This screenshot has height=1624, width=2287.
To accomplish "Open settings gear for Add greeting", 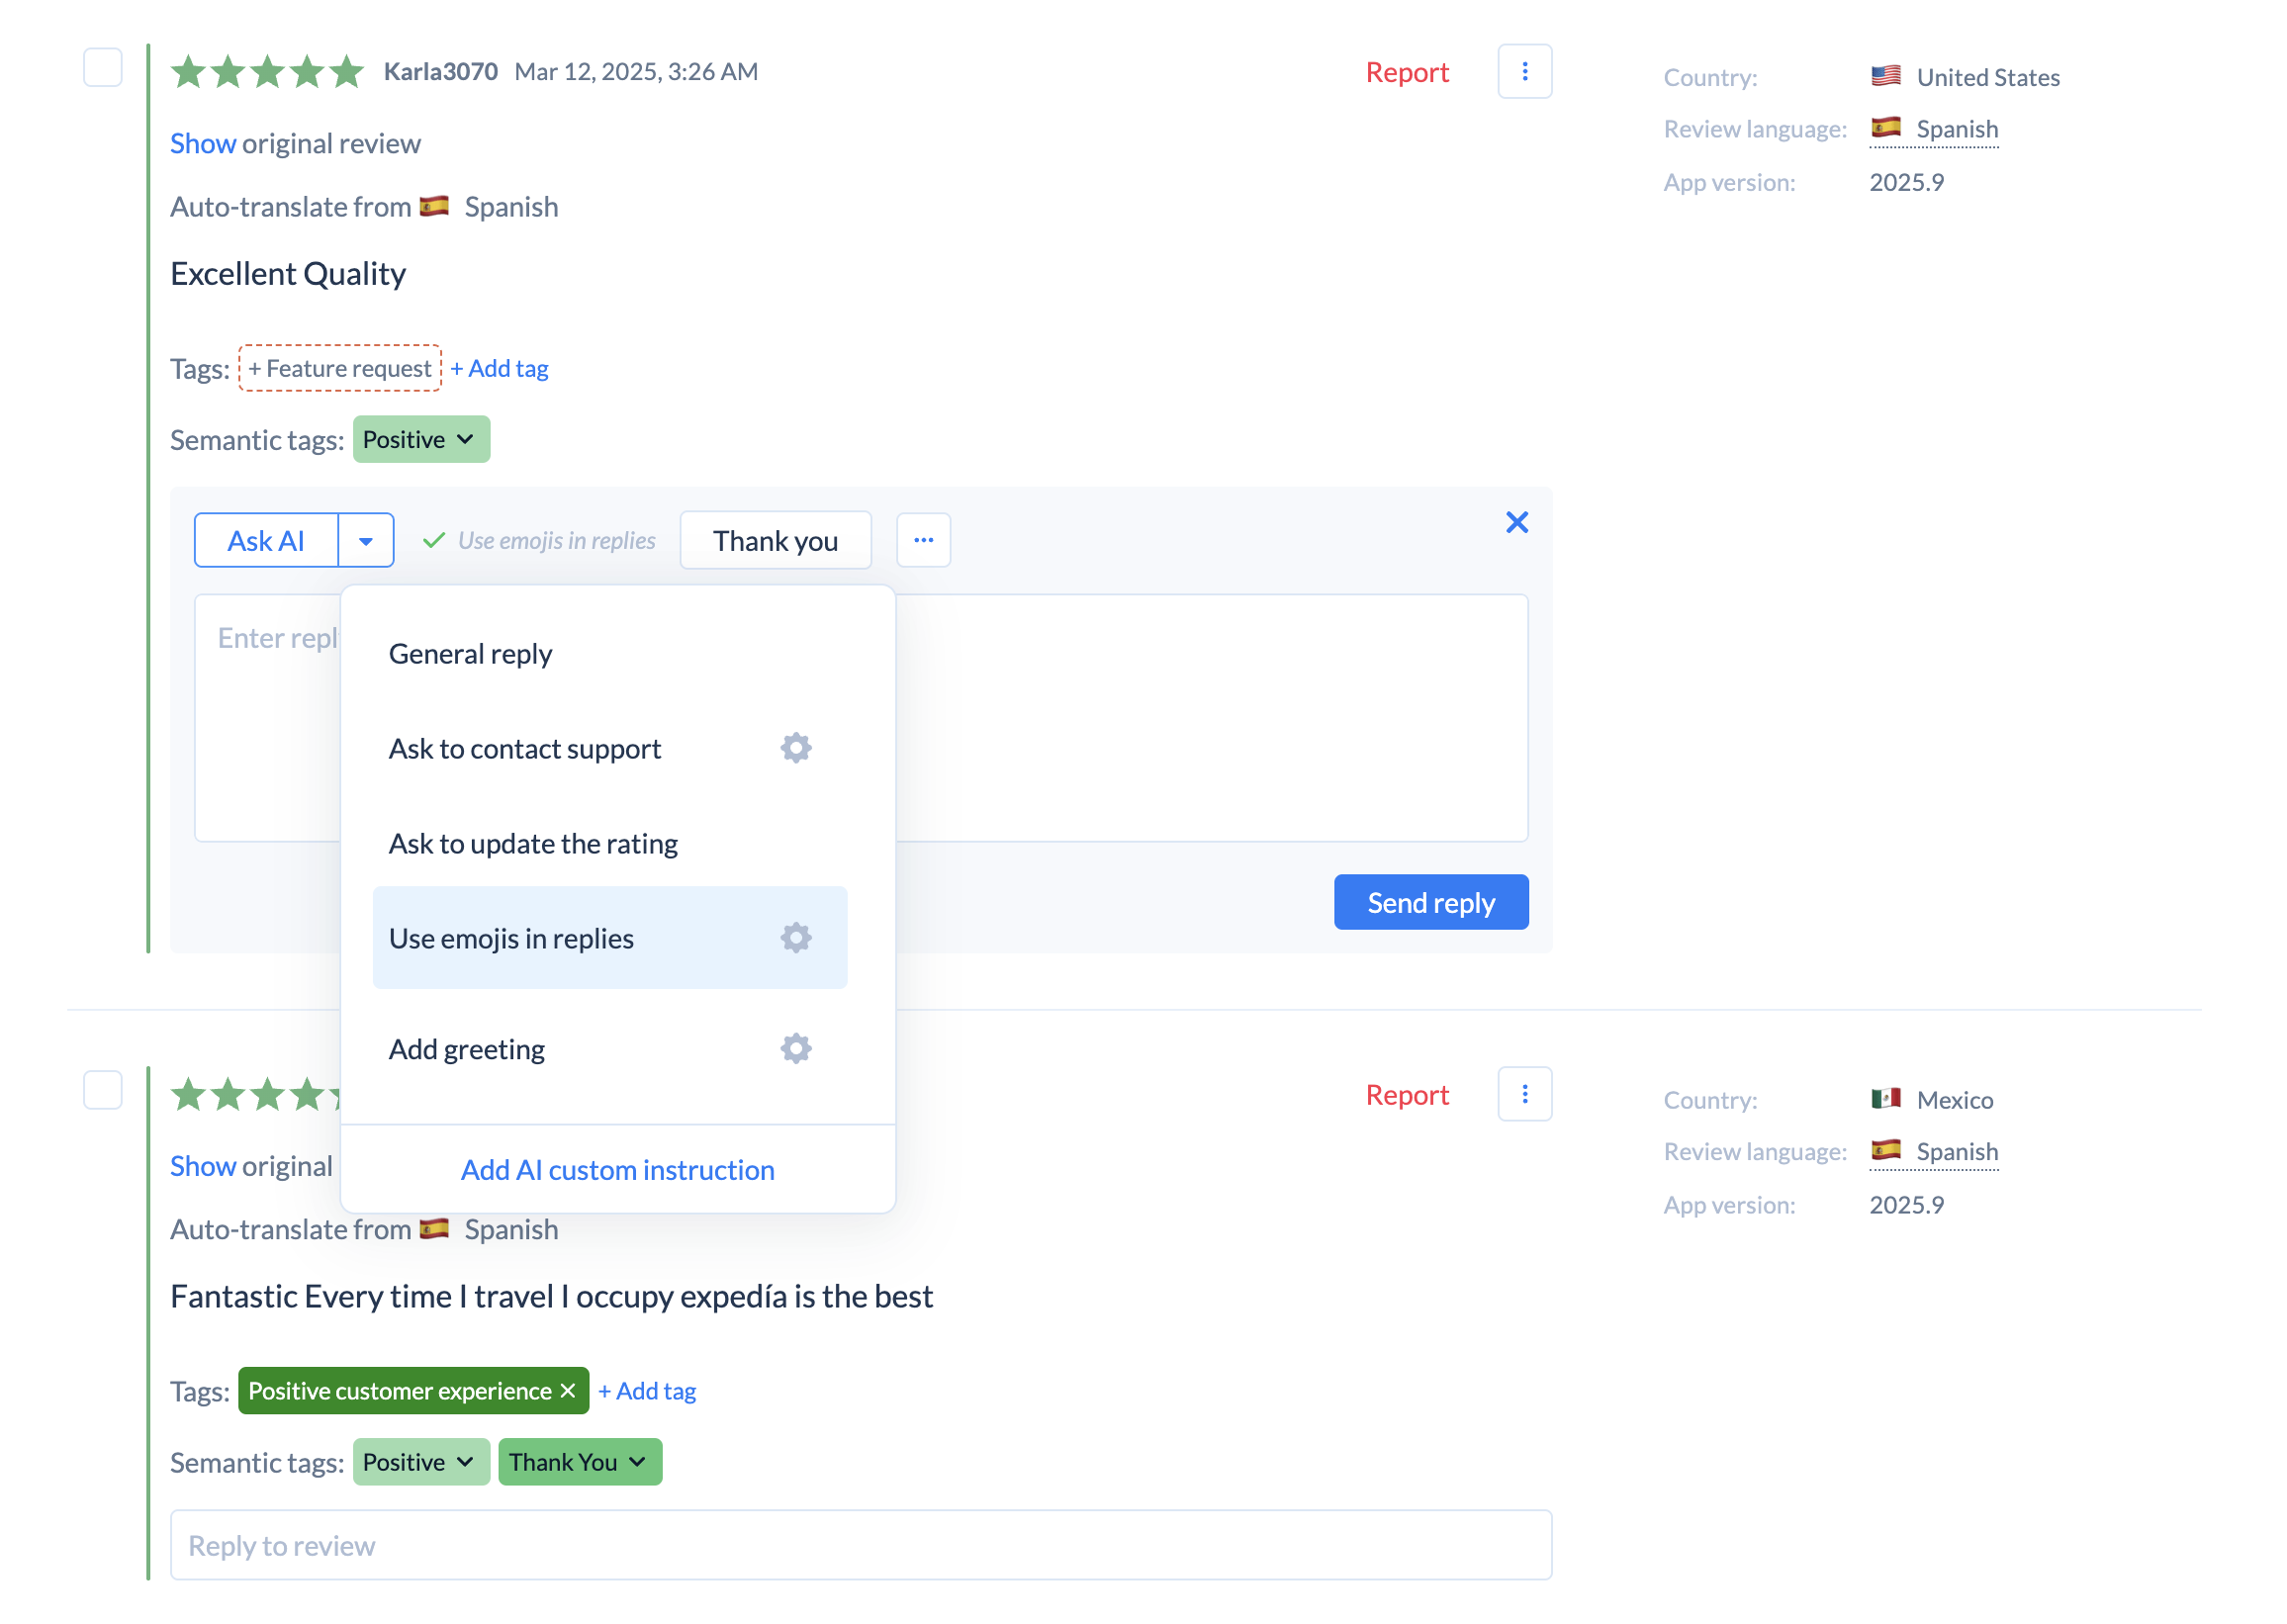I will click(796, 1049).
